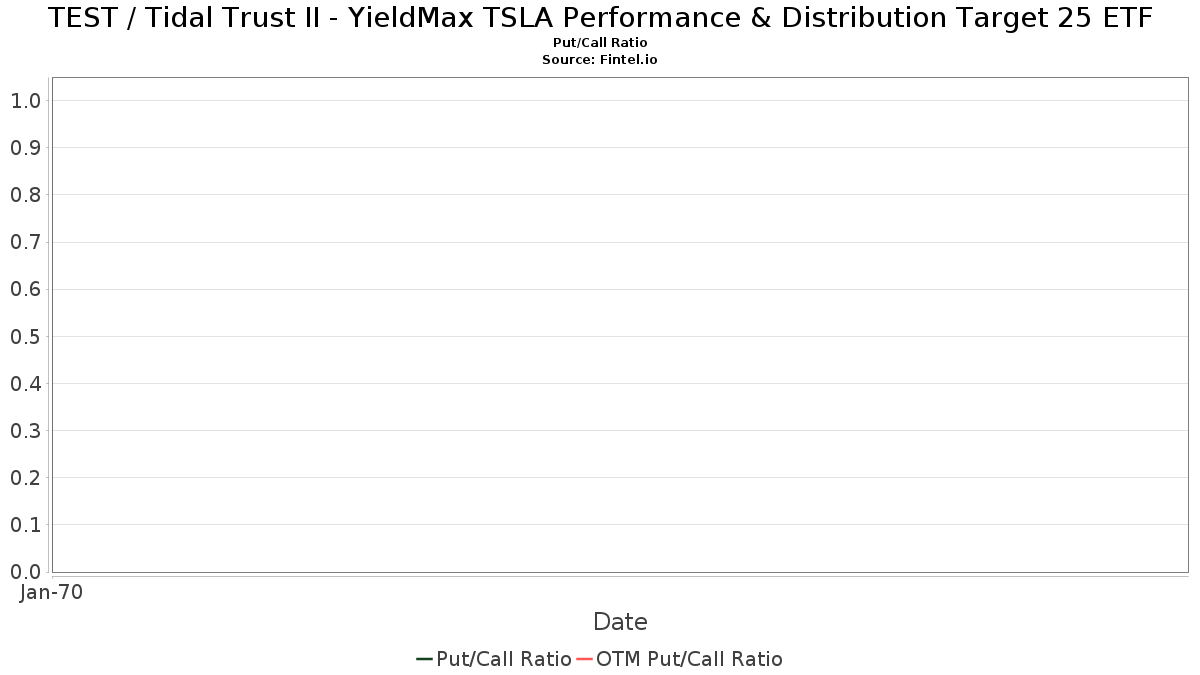
Task: Click the 0.9 y-axis tick label
Action: click(25, 147)
